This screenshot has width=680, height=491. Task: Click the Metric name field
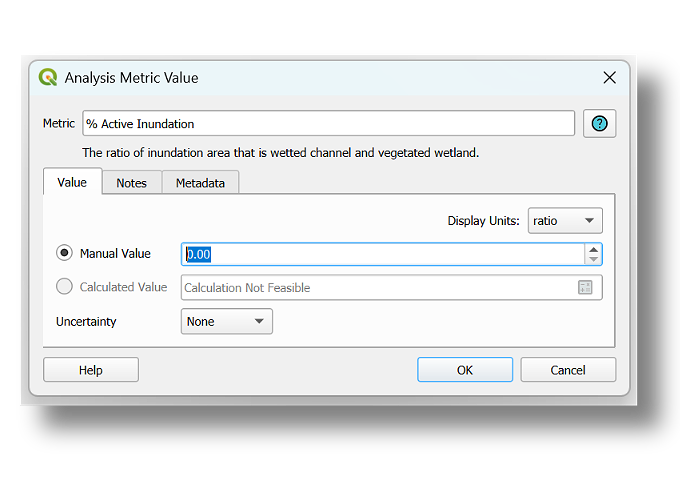tap(328, 124)
